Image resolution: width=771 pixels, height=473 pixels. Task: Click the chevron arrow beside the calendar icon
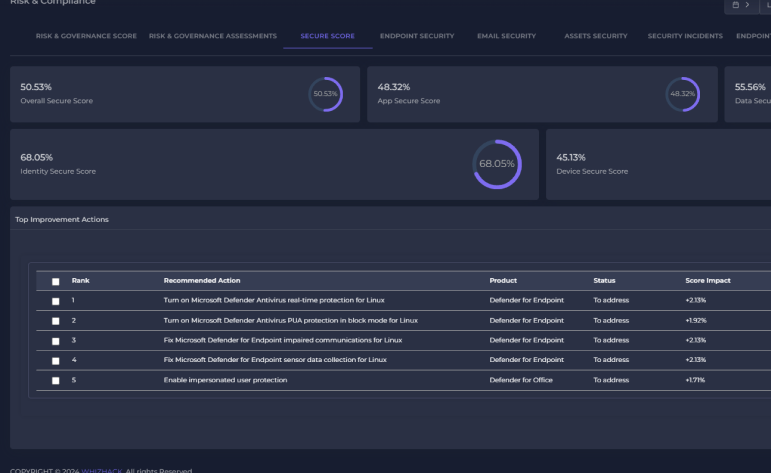point(747,5)
